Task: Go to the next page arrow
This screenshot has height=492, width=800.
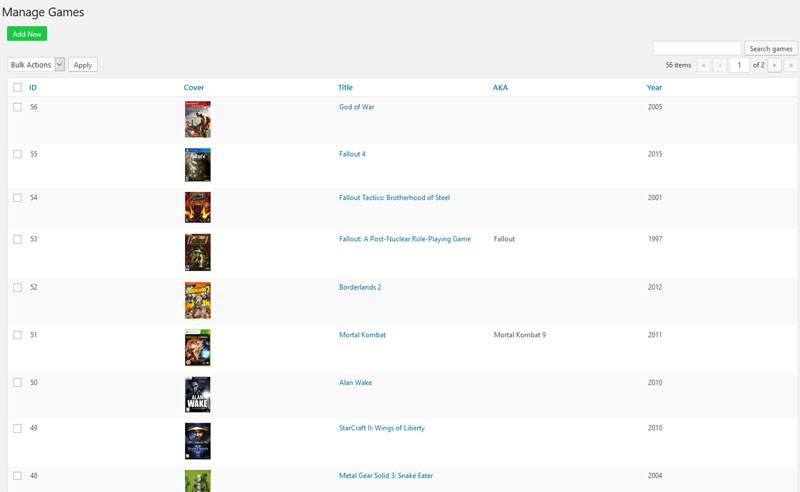Action: (774, 65)
